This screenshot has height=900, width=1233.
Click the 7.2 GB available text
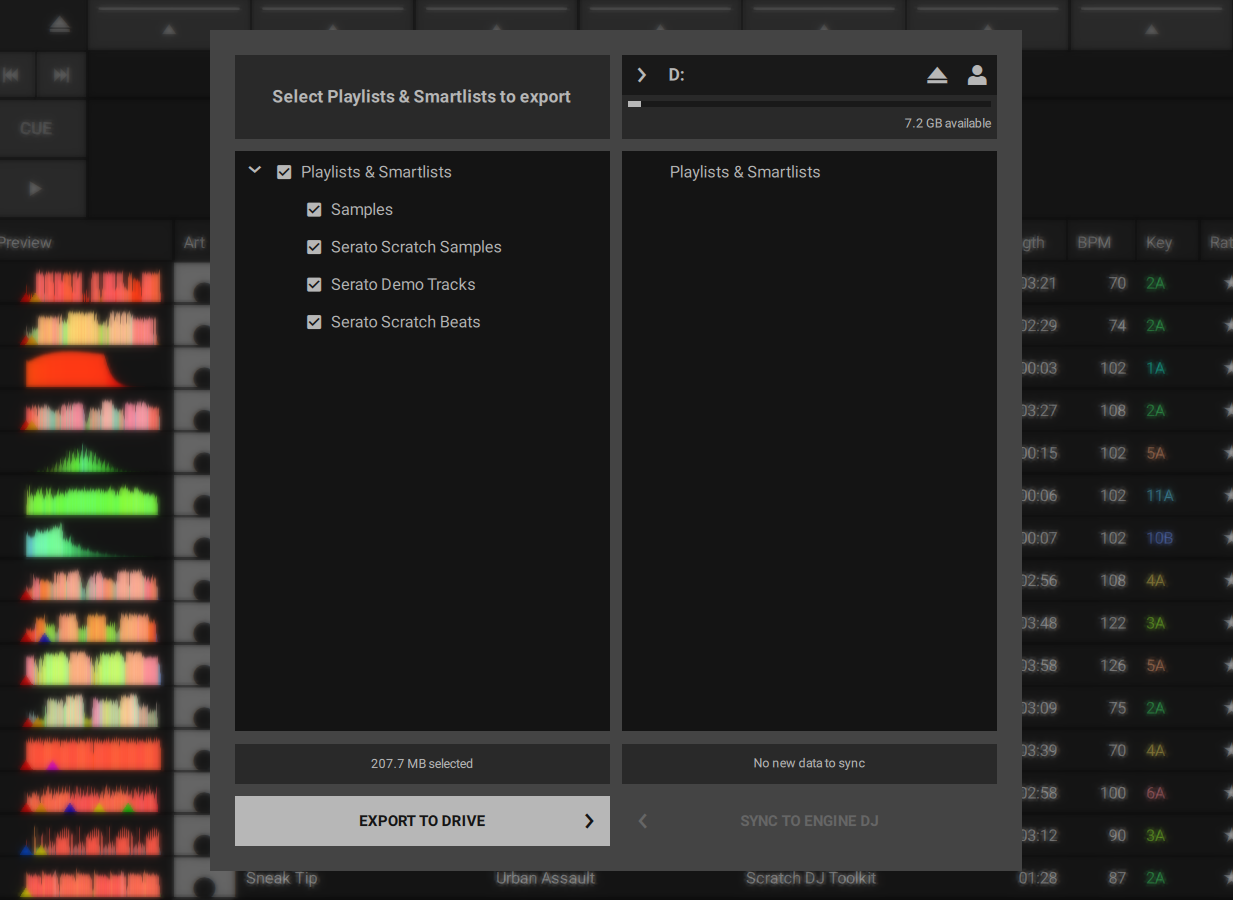pos(948,124)
